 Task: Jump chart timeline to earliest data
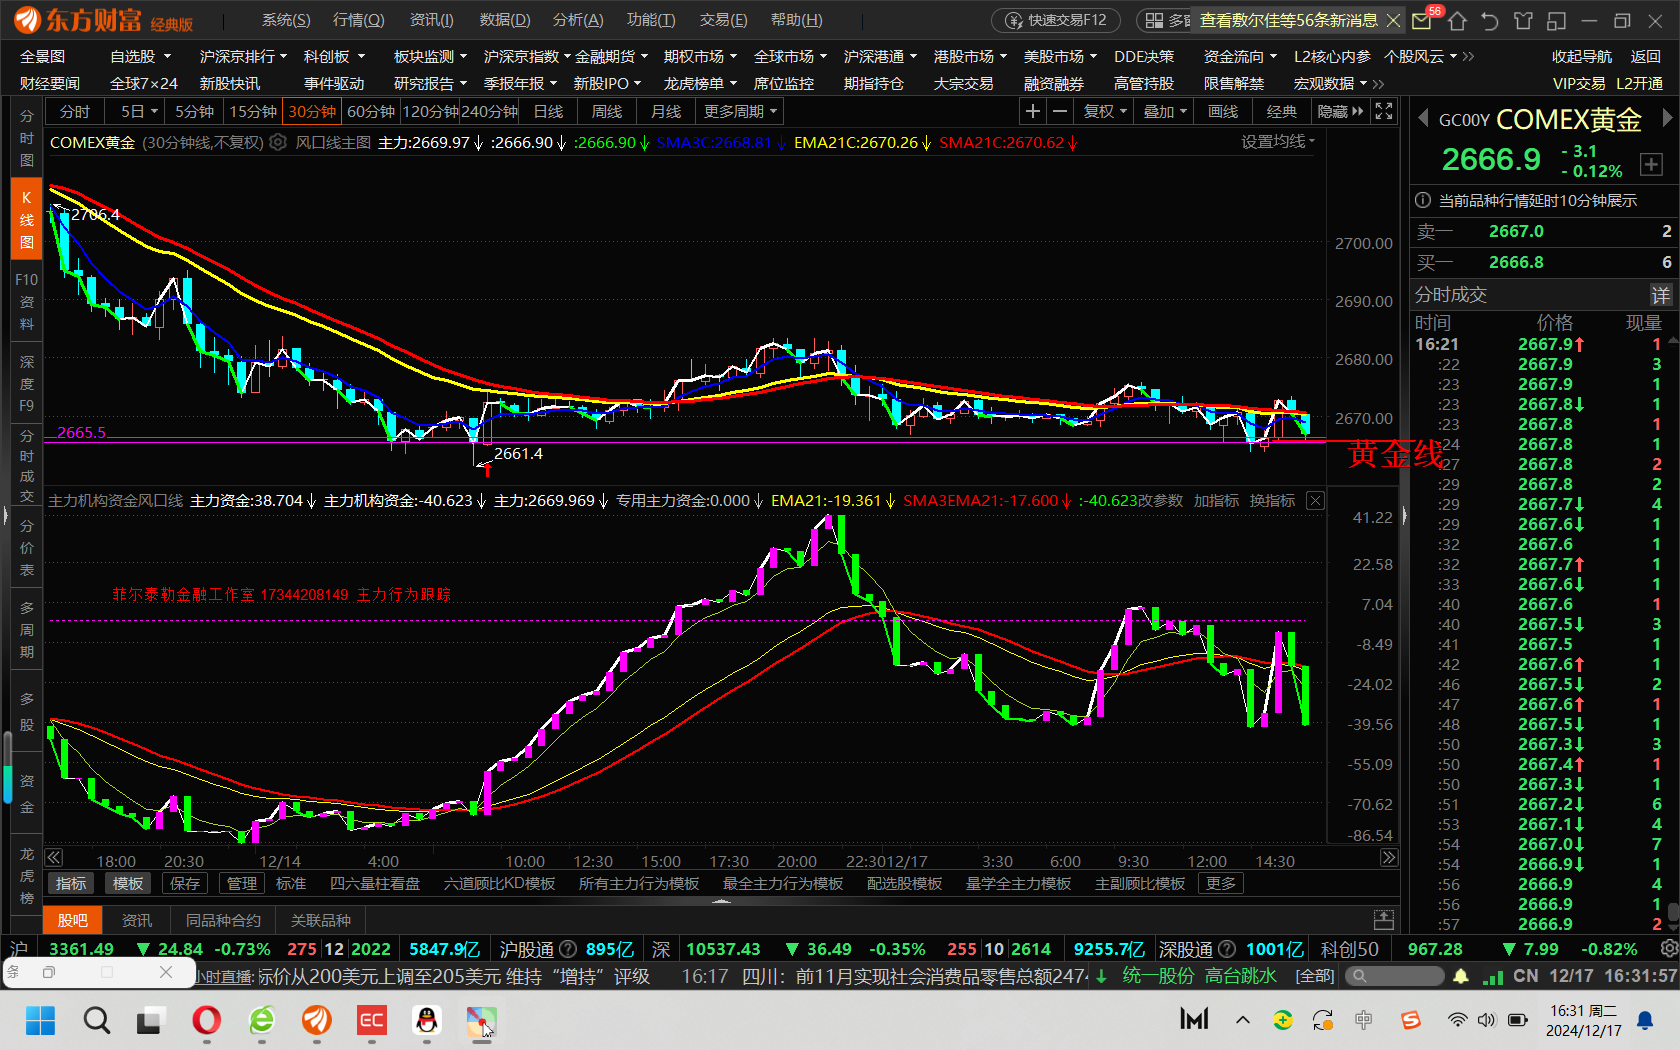pyautogui.click(x=54, y=858)
